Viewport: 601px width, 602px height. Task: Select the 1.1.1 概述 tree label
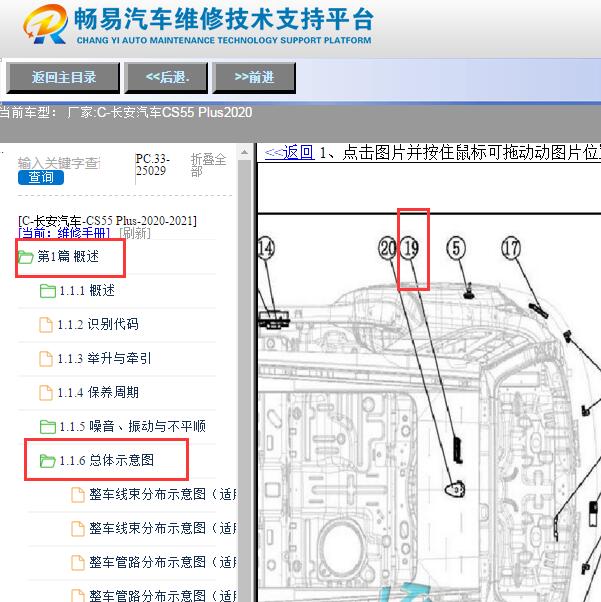(87, 291)
